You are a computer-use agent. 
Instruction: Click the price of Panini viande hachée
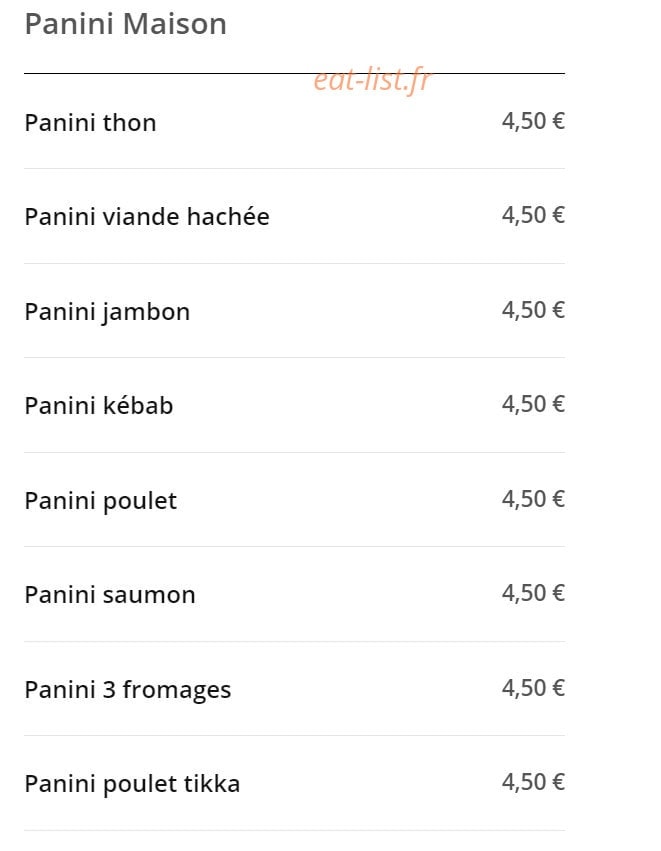(533, 215)
